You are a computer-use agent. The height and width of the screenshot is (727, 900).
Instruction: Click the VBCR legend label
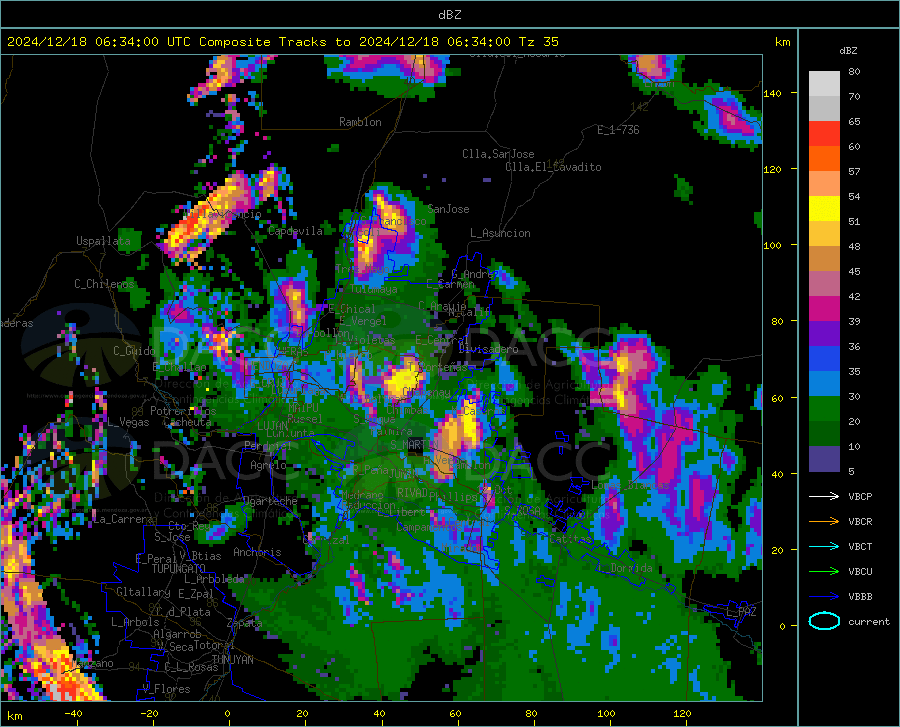point(860,522)
